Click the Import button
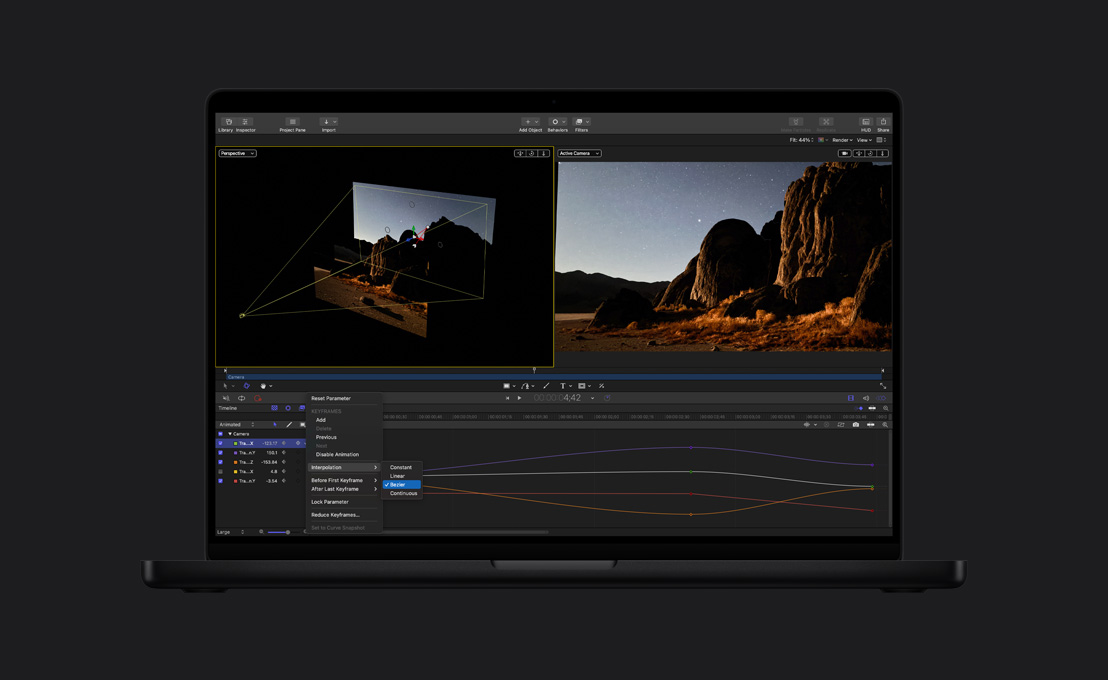1108x680 pixels. point(328,121)
